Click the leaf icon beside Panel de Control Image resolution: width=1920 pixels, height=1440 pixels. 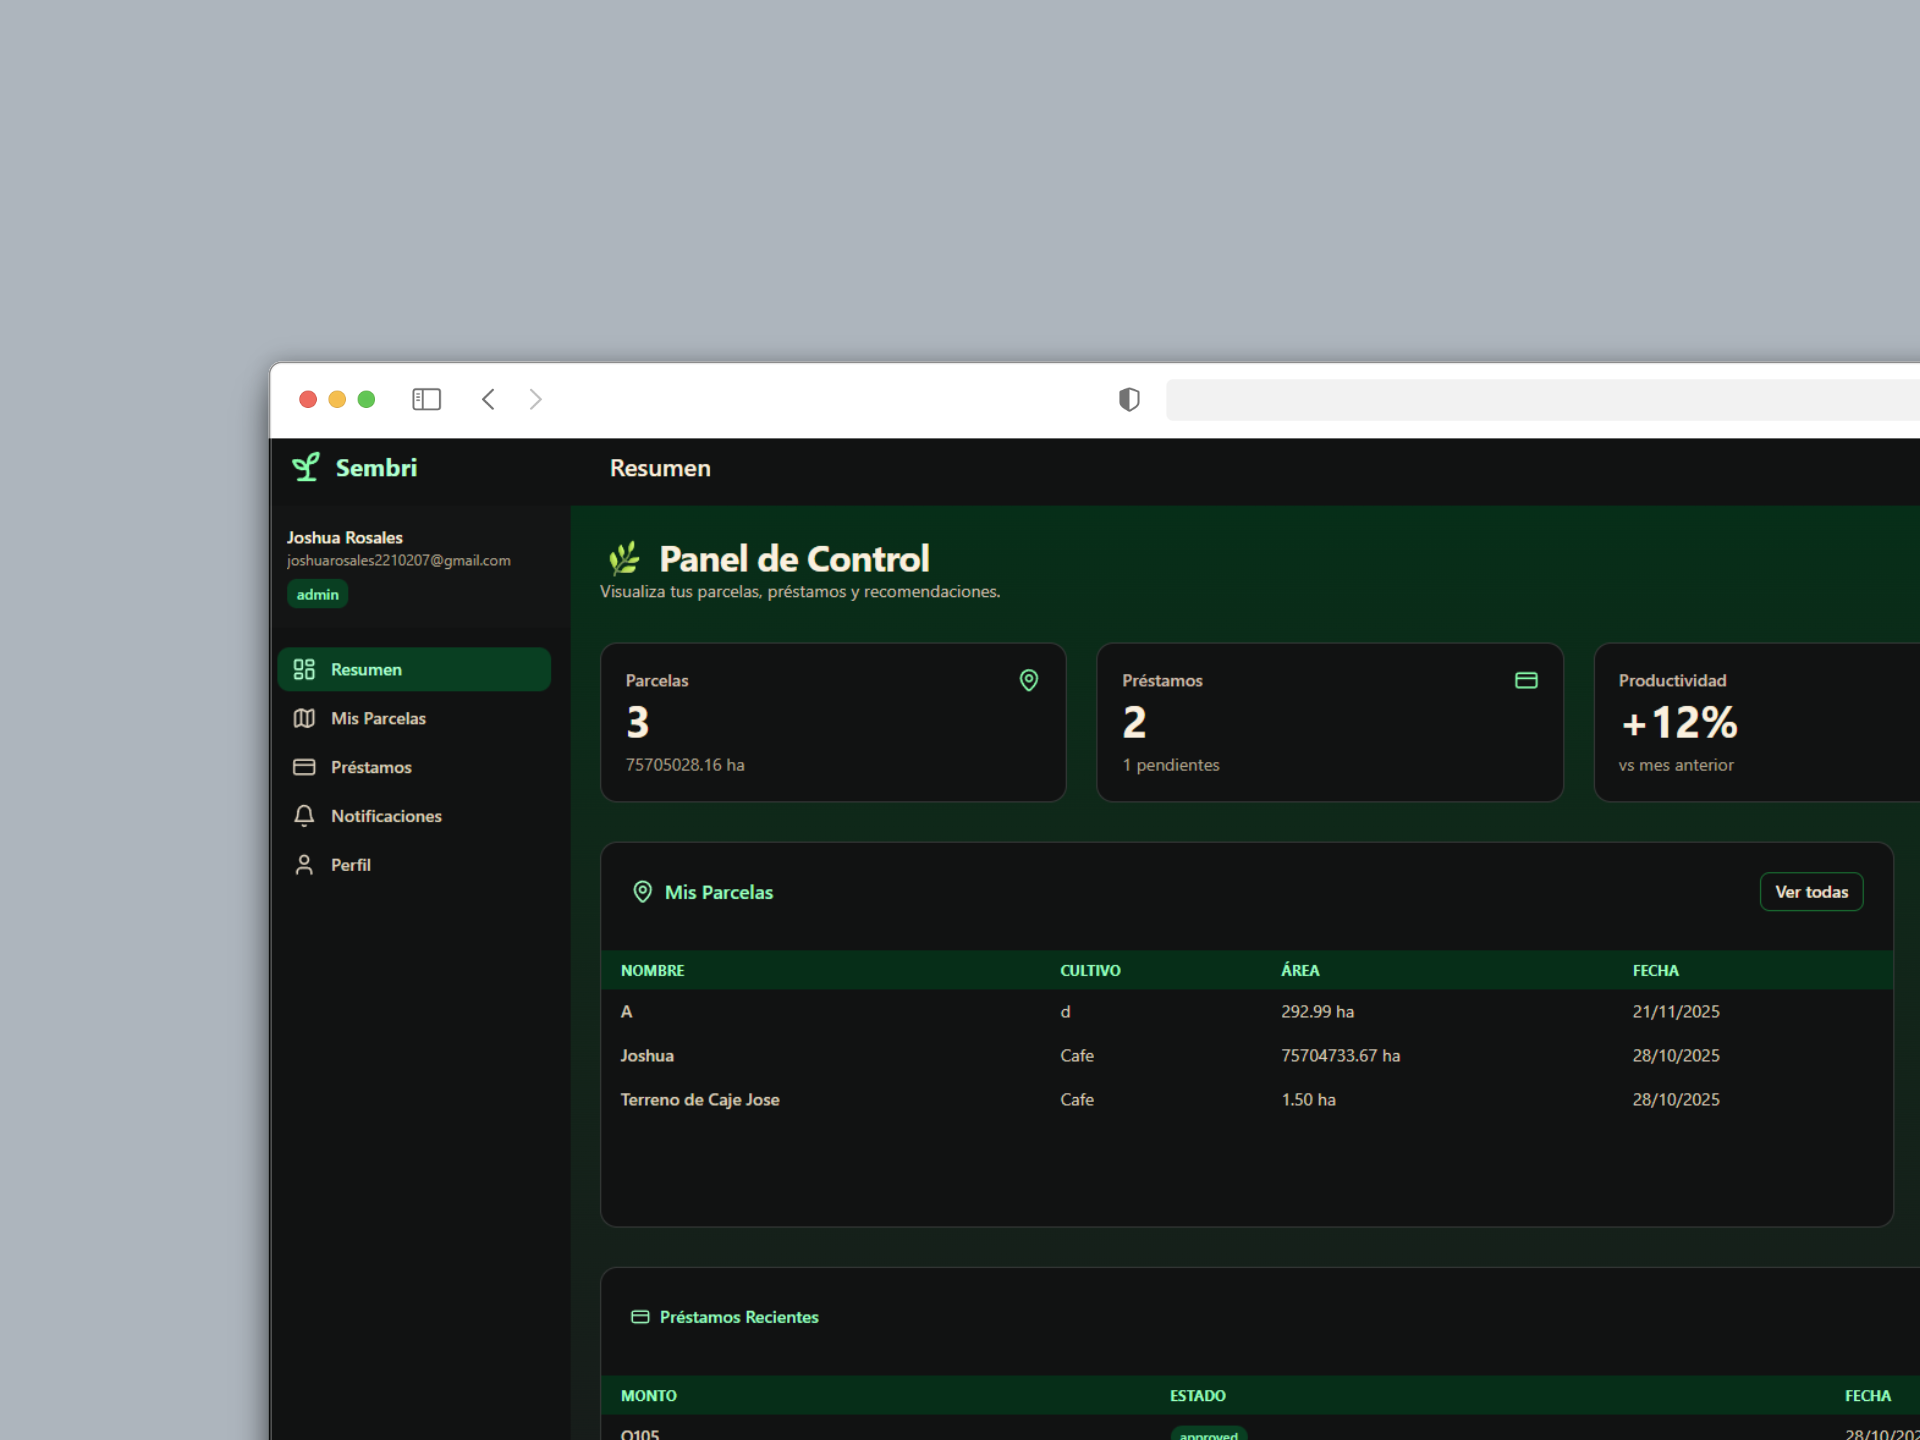[624, 558]
